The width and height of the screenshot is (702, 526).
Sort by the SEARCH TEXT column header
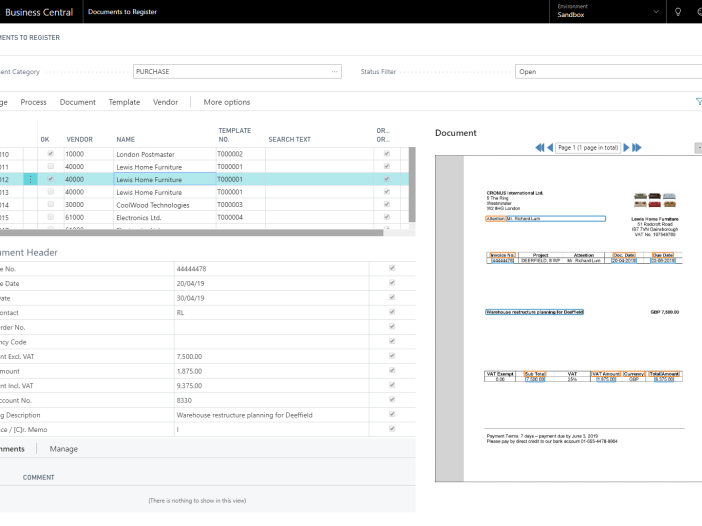290,140
